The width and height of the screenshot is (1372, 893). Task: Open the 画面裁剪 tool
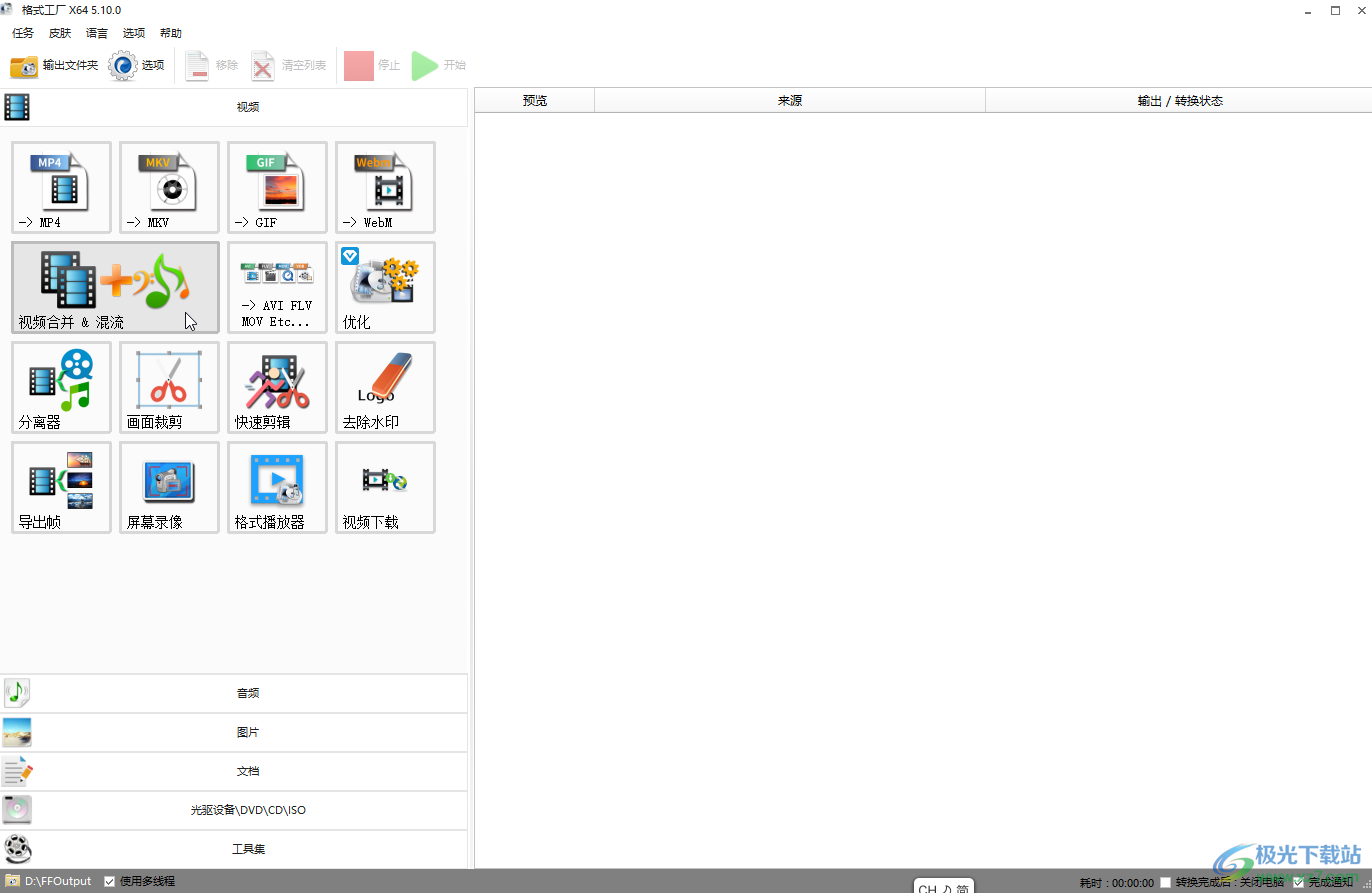click(169, 387)
